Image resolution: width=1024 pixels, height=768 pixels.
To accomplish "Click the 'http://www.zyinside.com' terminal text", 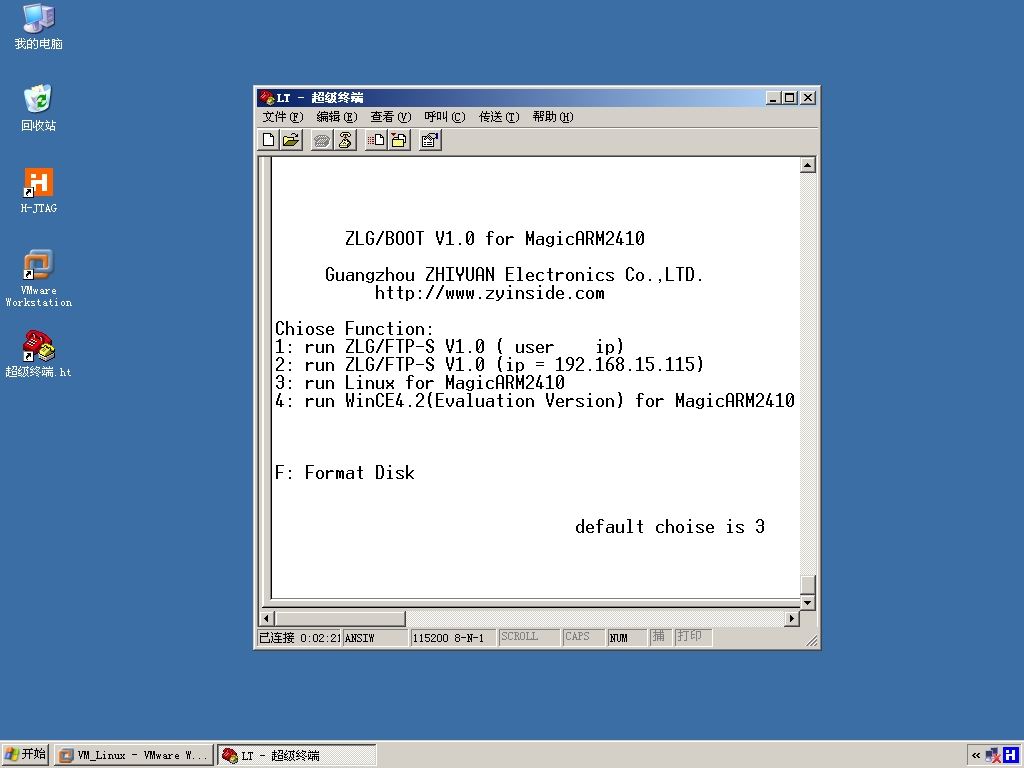I will 490,293.
